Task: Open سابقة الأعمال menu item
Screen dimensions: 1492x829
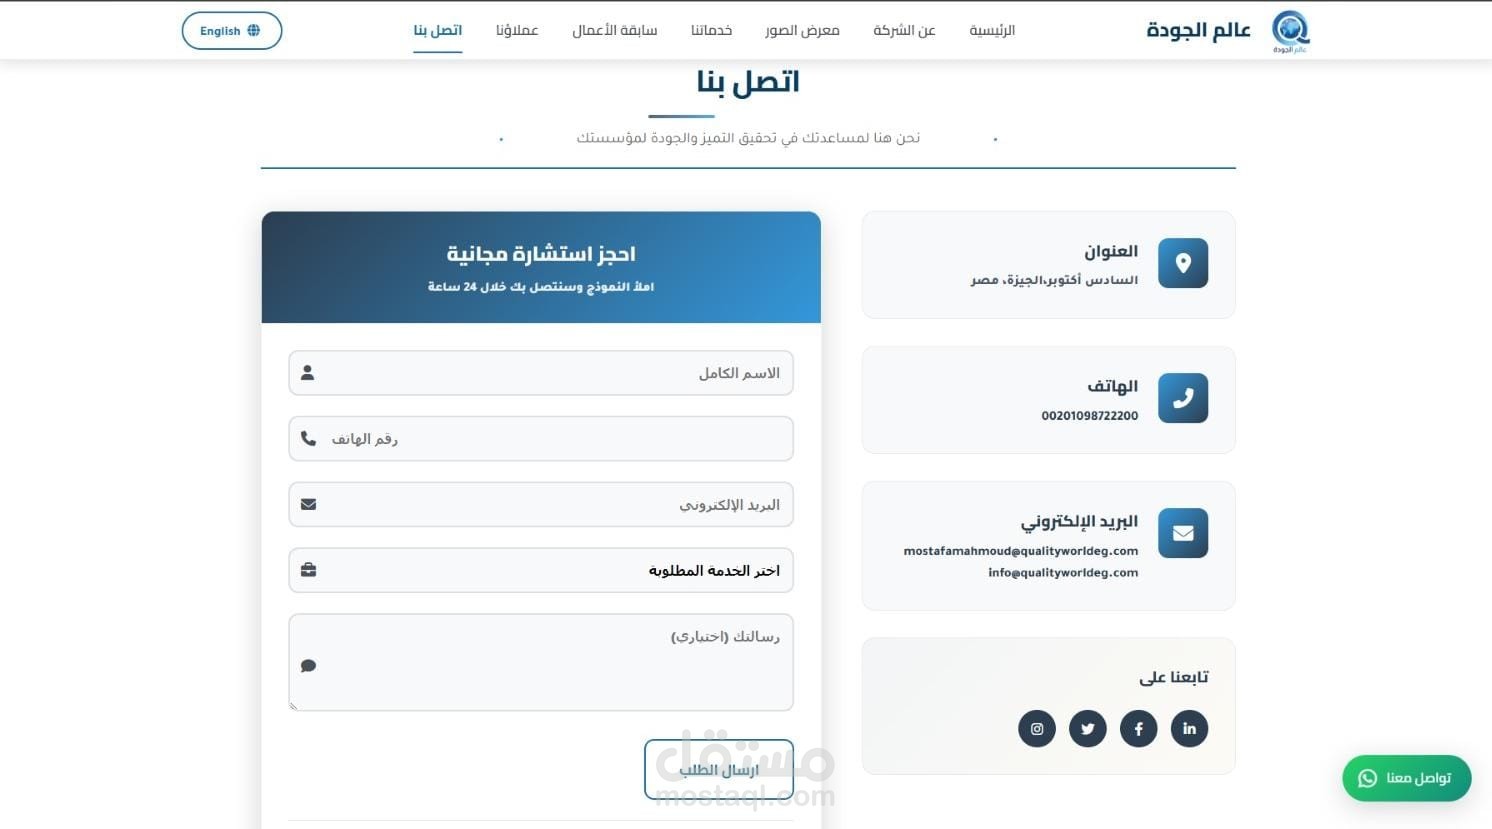Action: pos(614,31)
